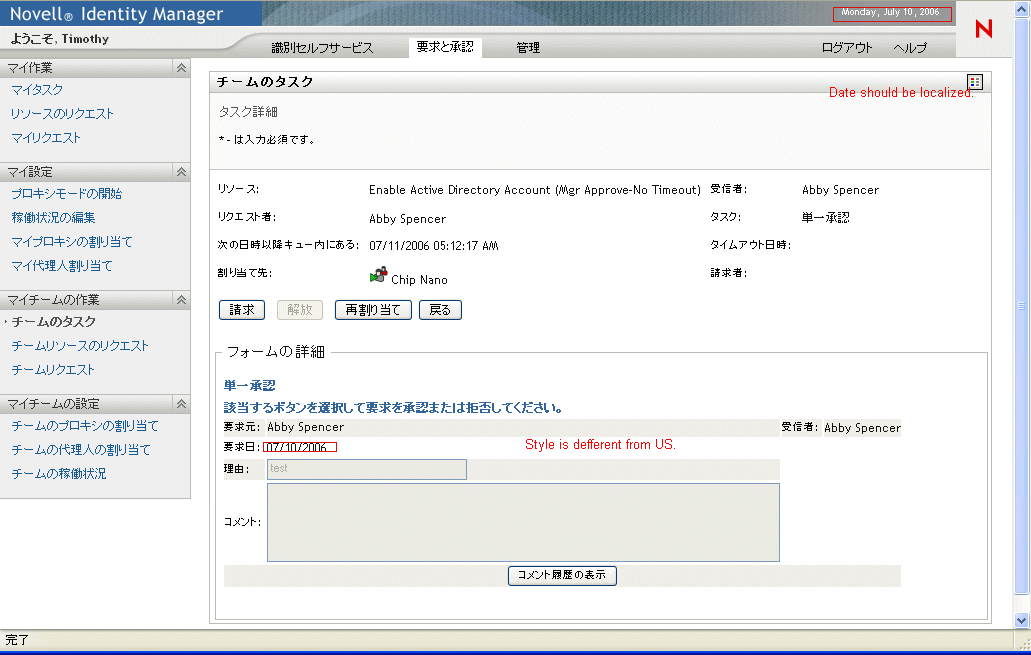
Task: Open マイ代理人割り当て
Action: coord(62,265)
